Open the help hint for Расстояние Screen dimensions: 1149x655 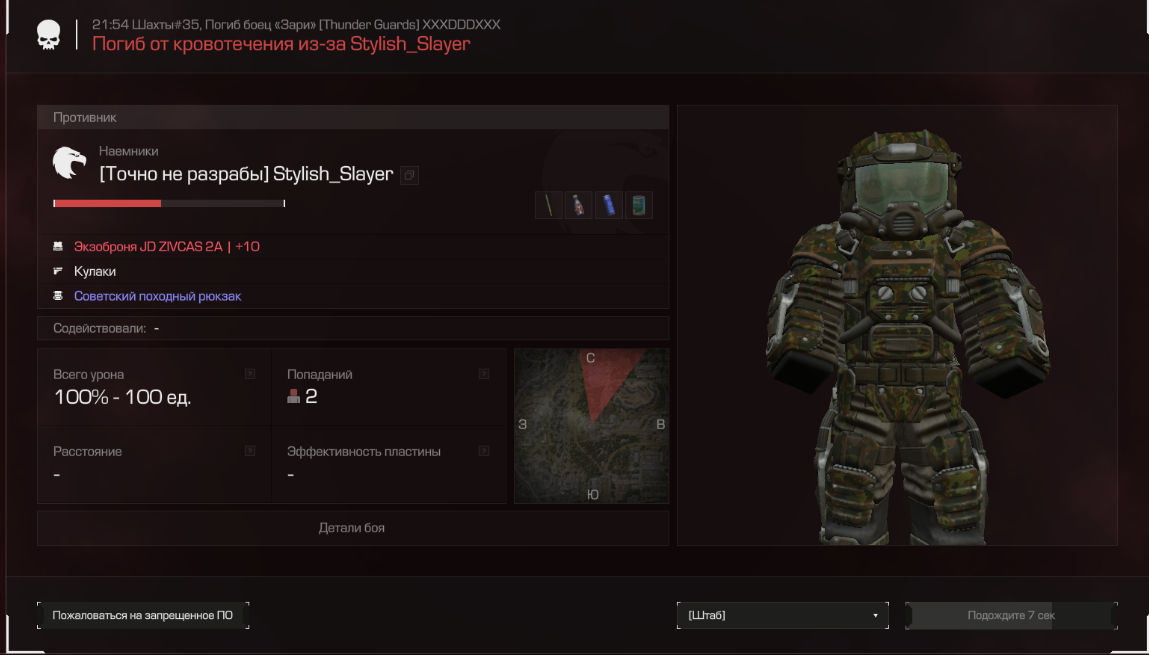pos(250,451)
